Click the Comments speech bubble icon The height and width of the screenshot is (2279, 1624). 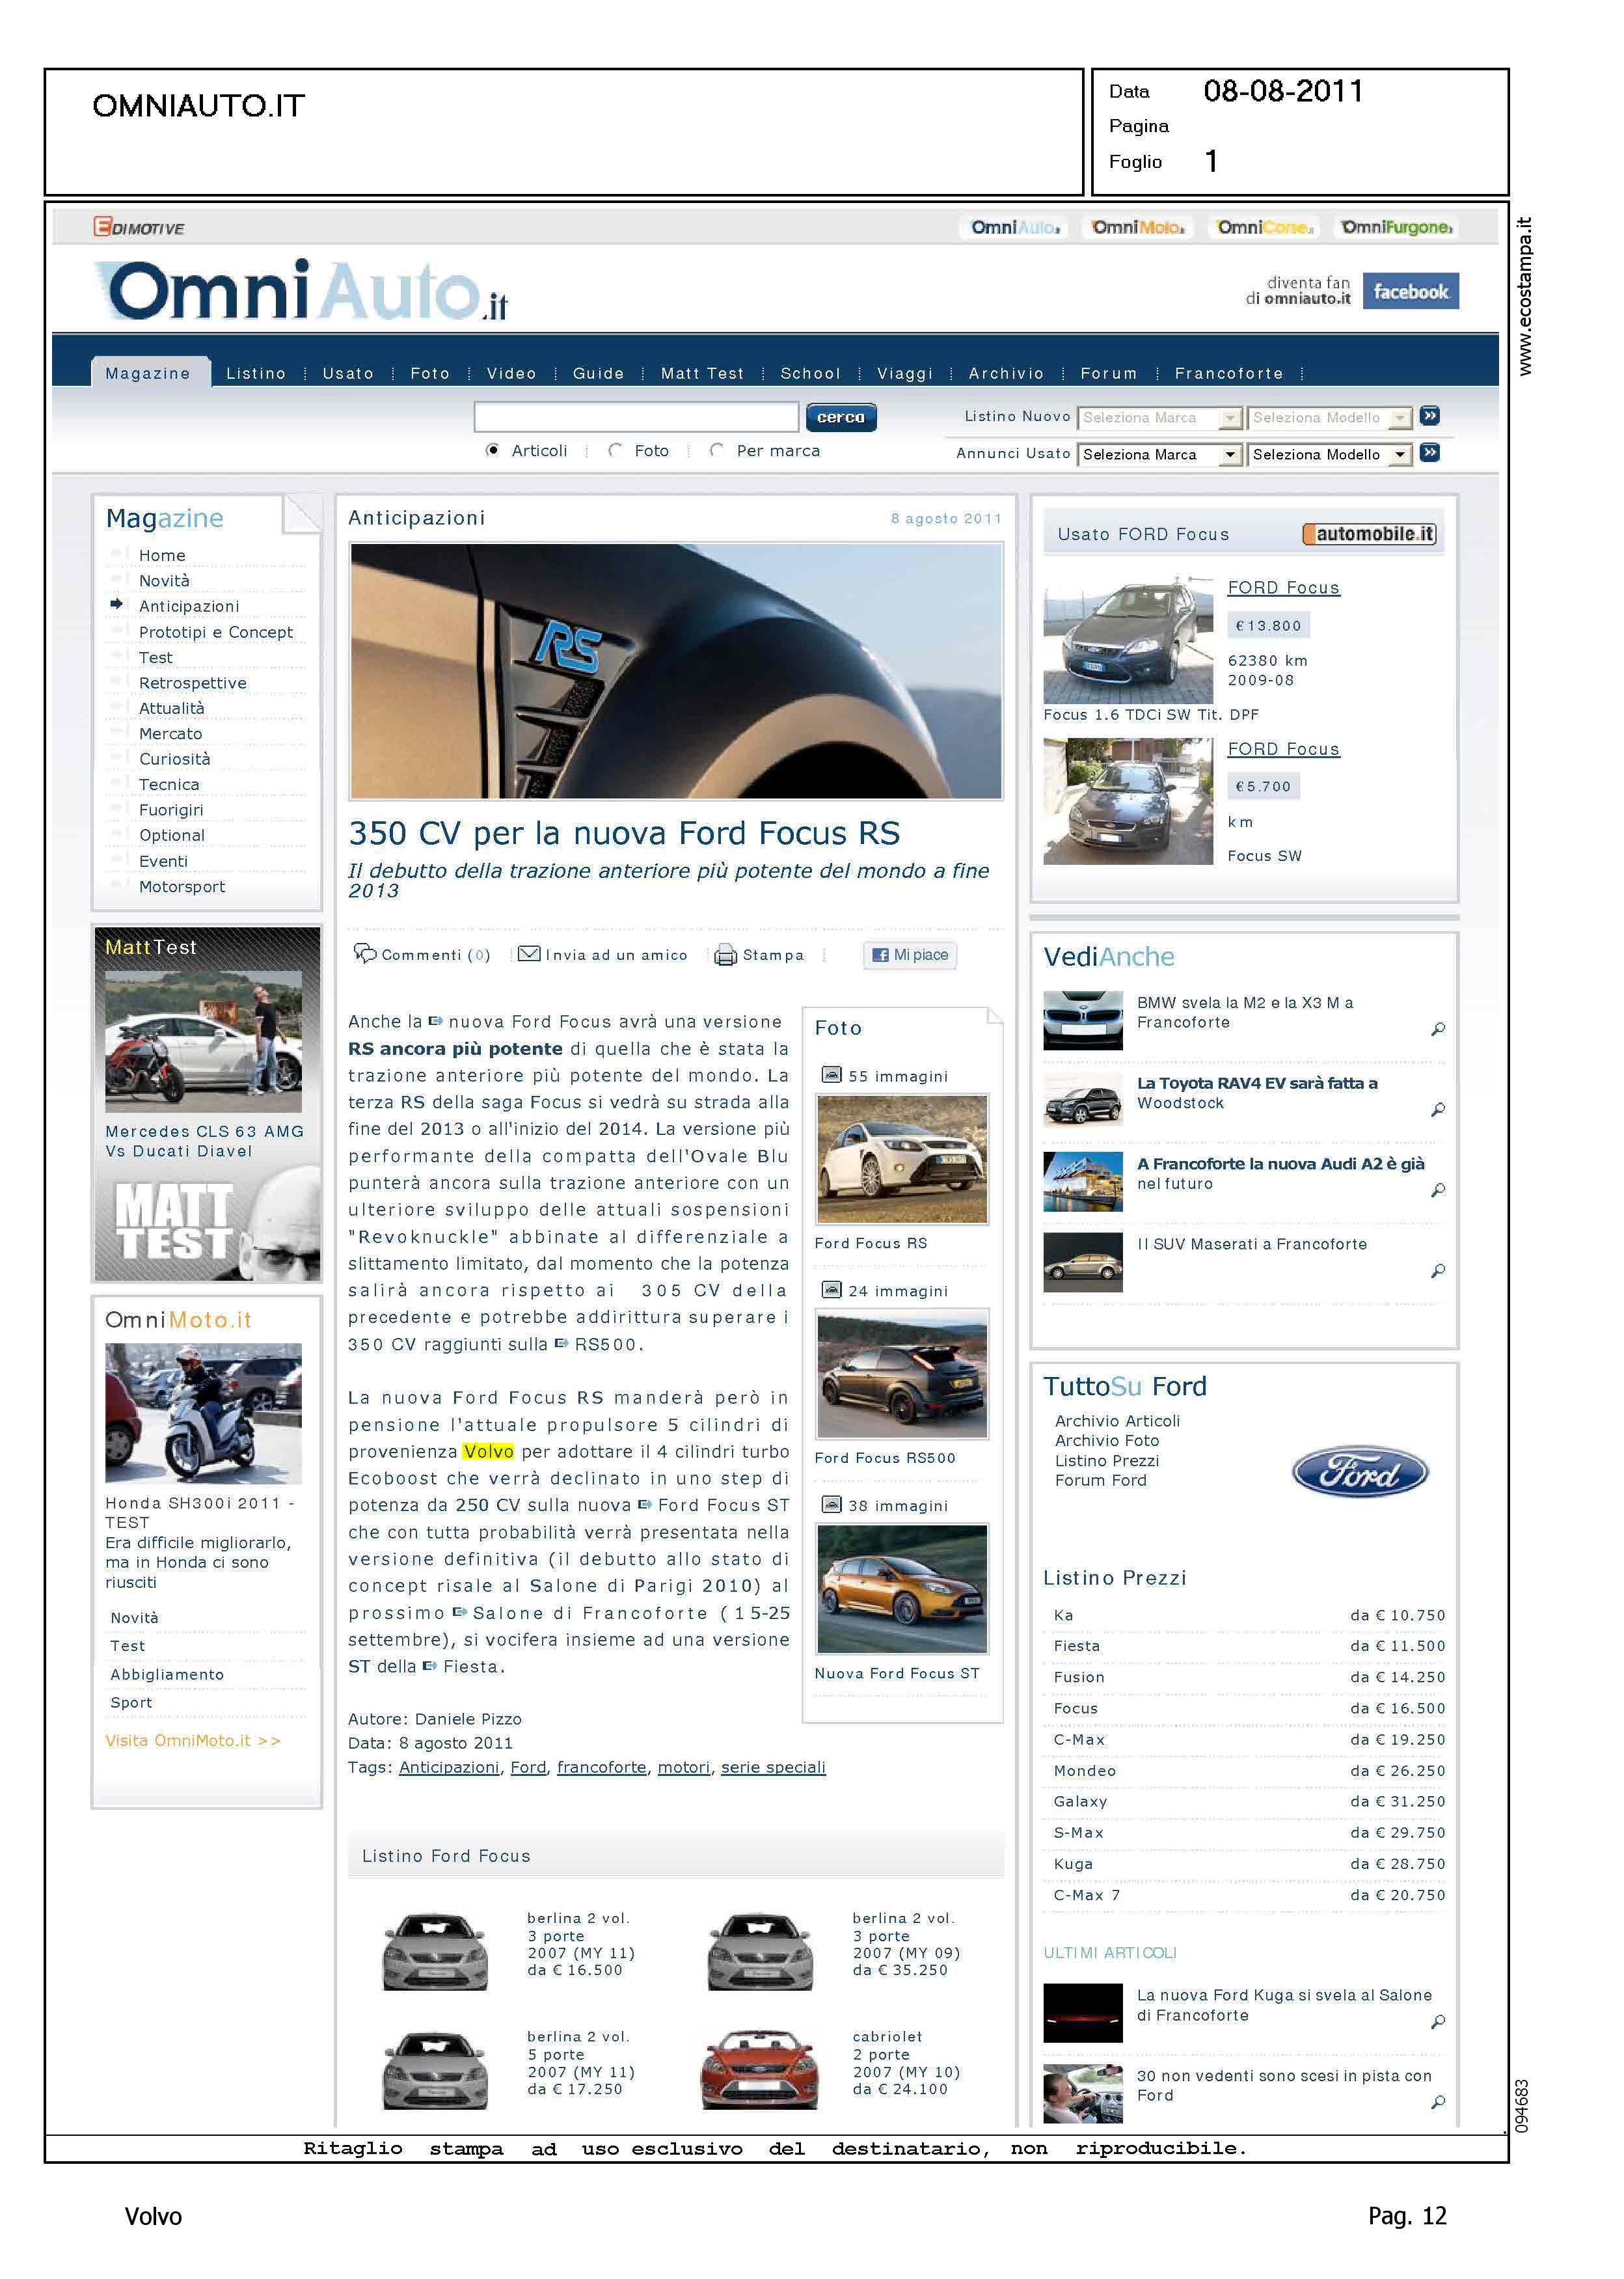pyautogui.click(x=365, y=953)
